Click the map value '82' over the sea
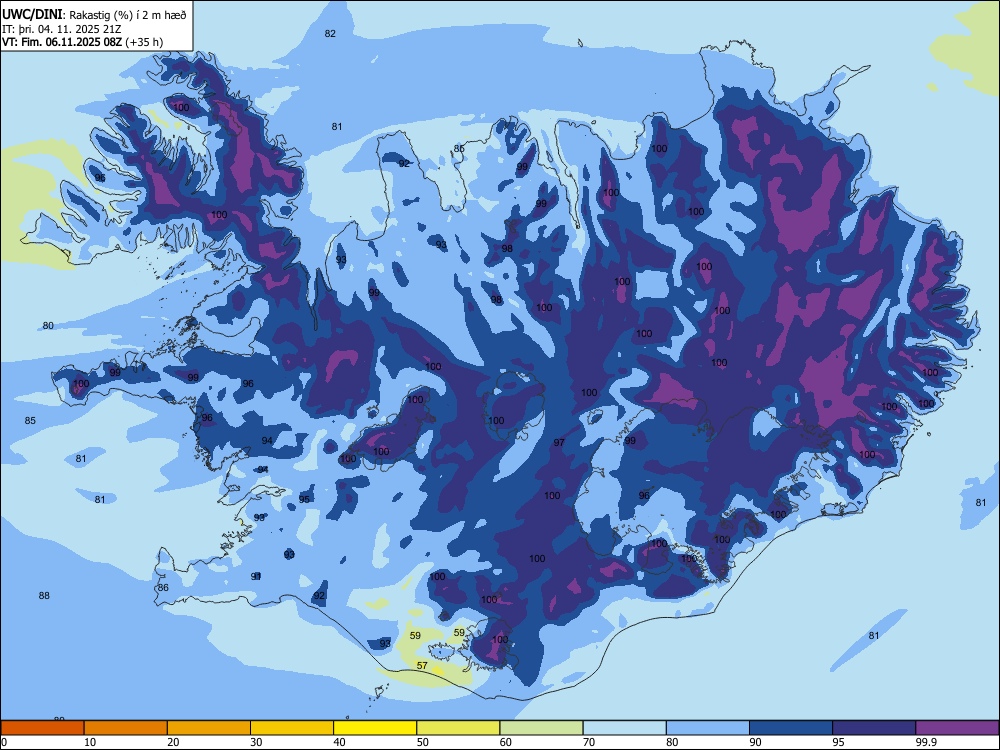 [330, 34]
